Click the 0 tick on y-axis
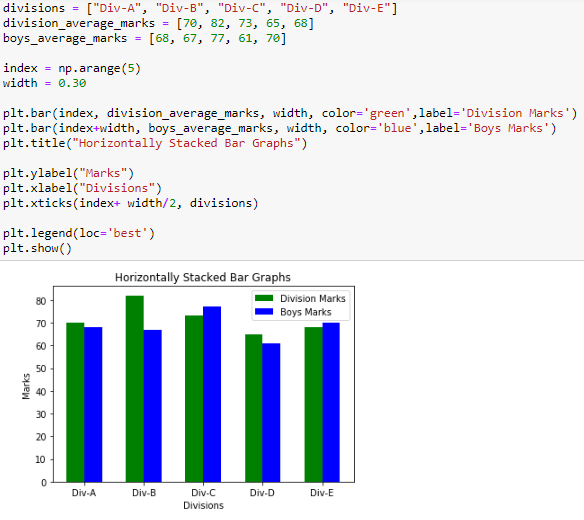584x520 pixels. tap(44, 483)
